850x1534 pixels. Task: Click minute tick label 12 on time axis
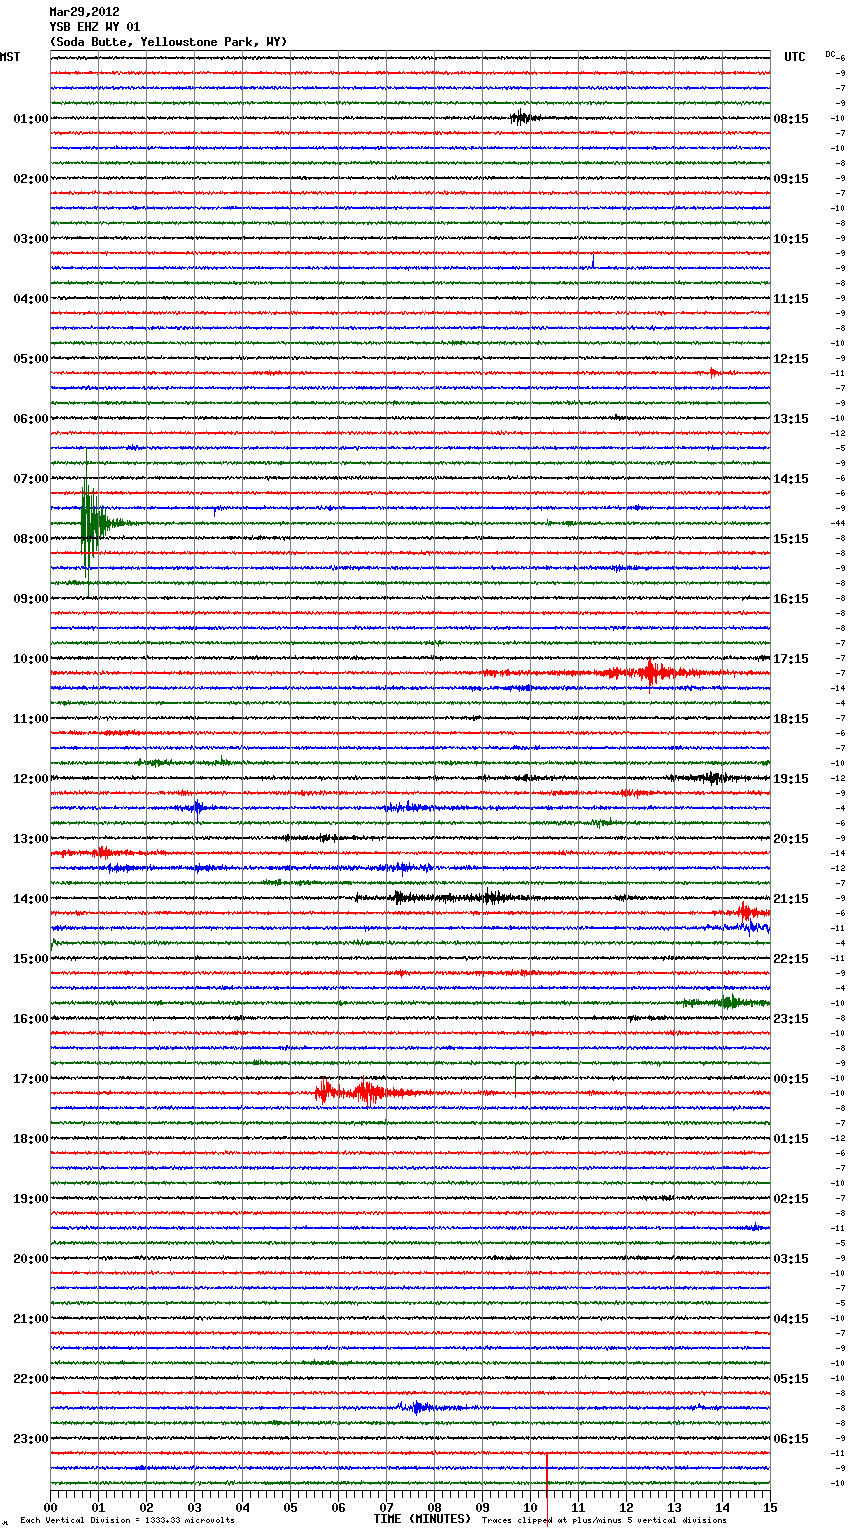(627, 1507)
